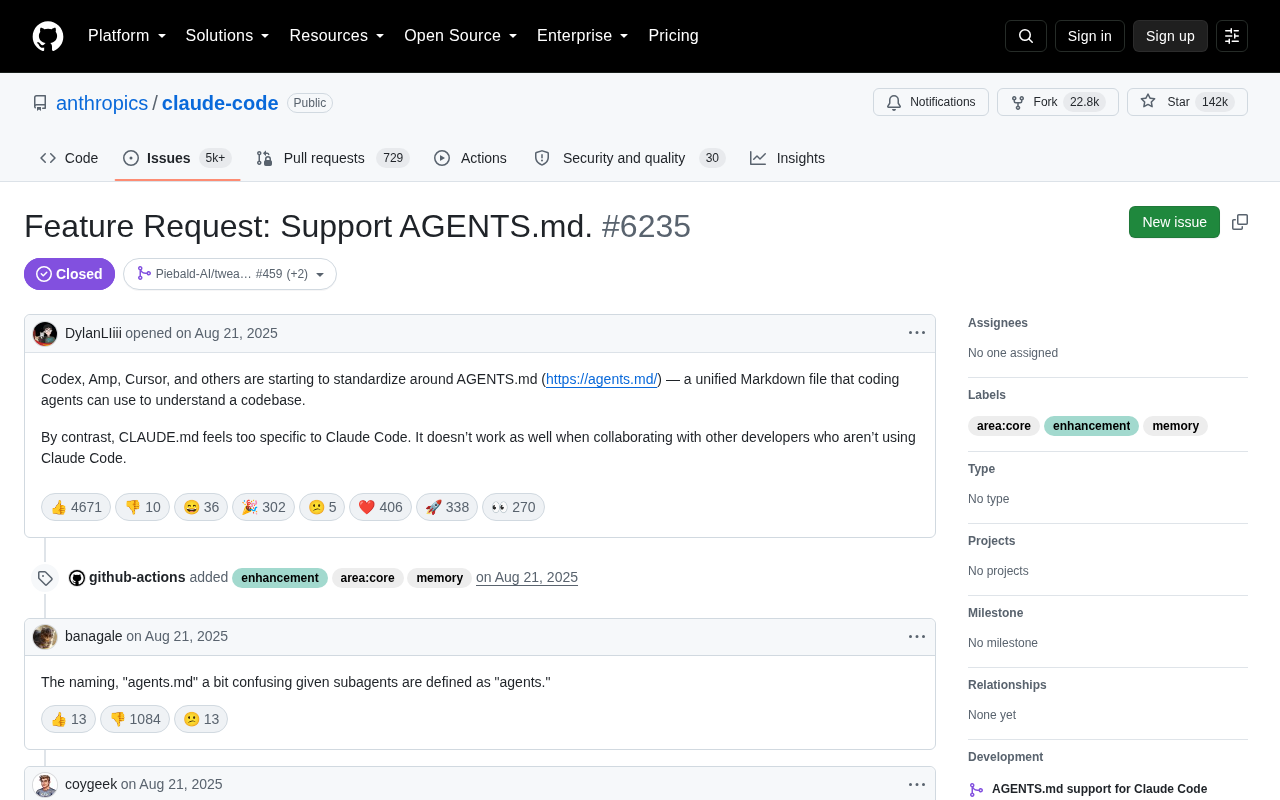Toggle confused 13 reaction on banagale's comment
1280x800 pixels.
click(201, 719)
